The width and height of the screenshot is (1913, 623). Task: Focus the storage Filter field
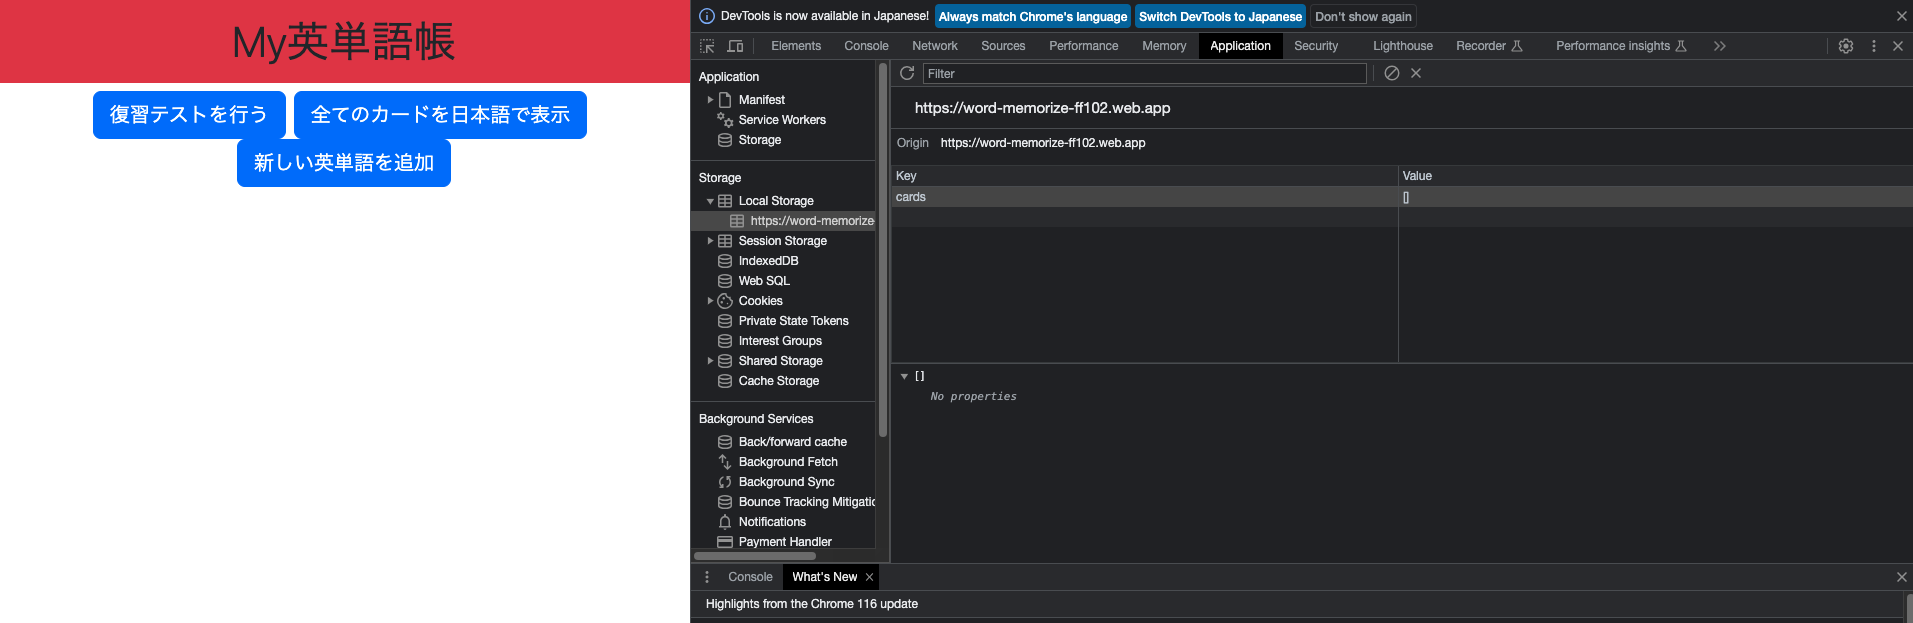(x=1144, y=73)
